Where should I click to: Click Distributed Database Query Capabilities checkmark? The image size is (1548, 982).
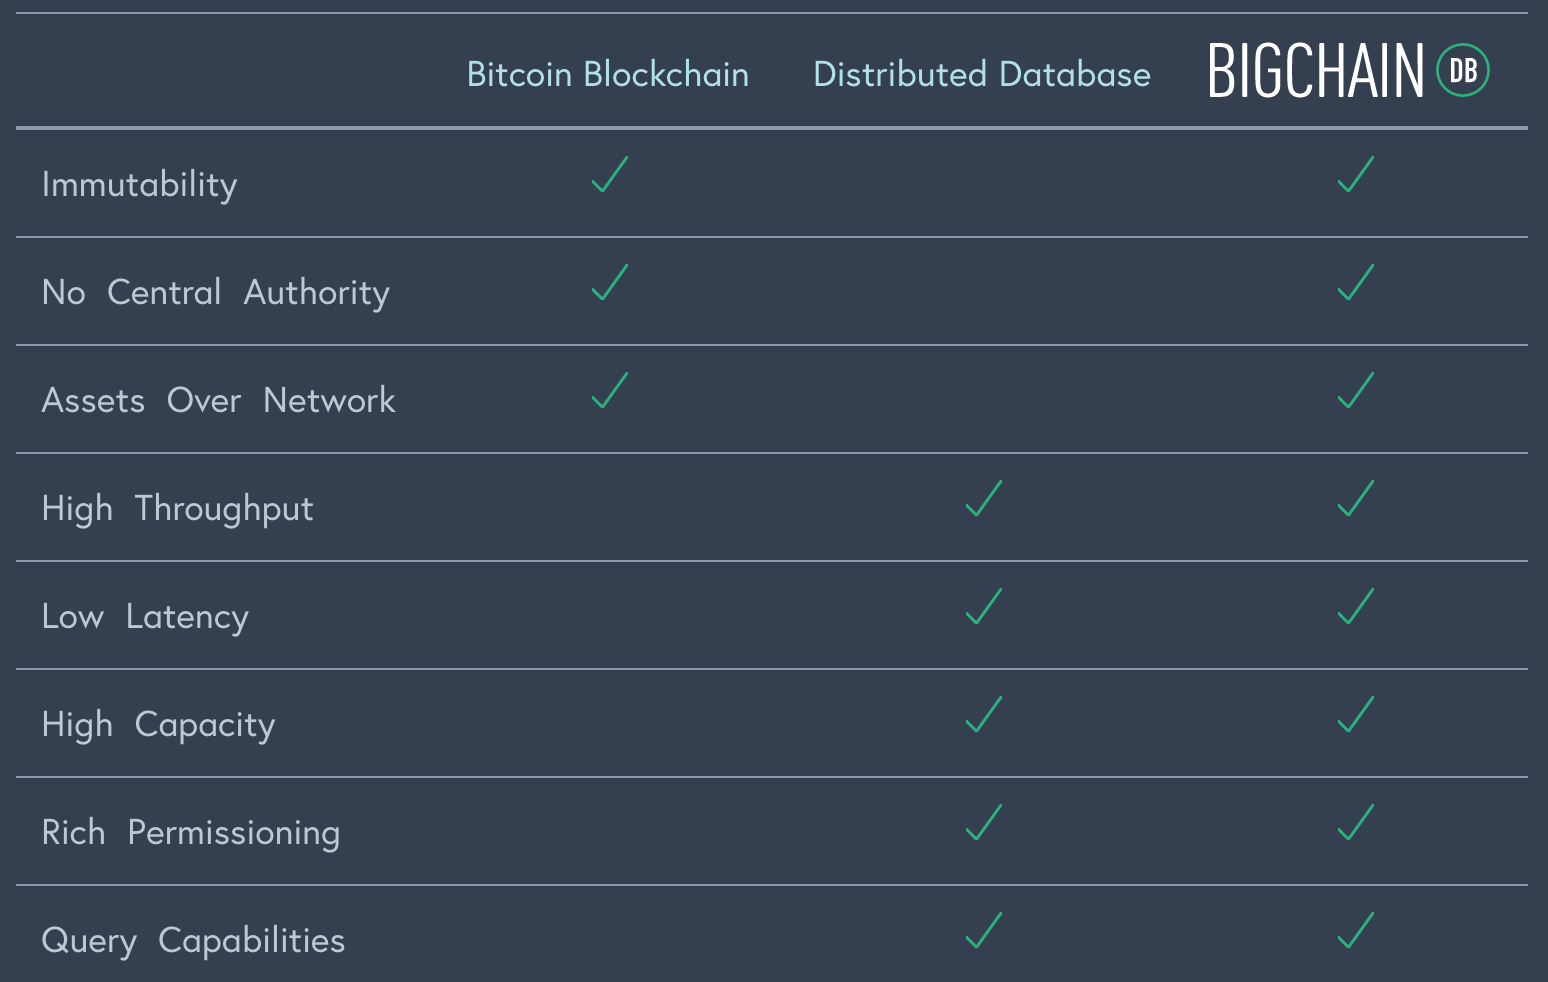click(984, 931)
